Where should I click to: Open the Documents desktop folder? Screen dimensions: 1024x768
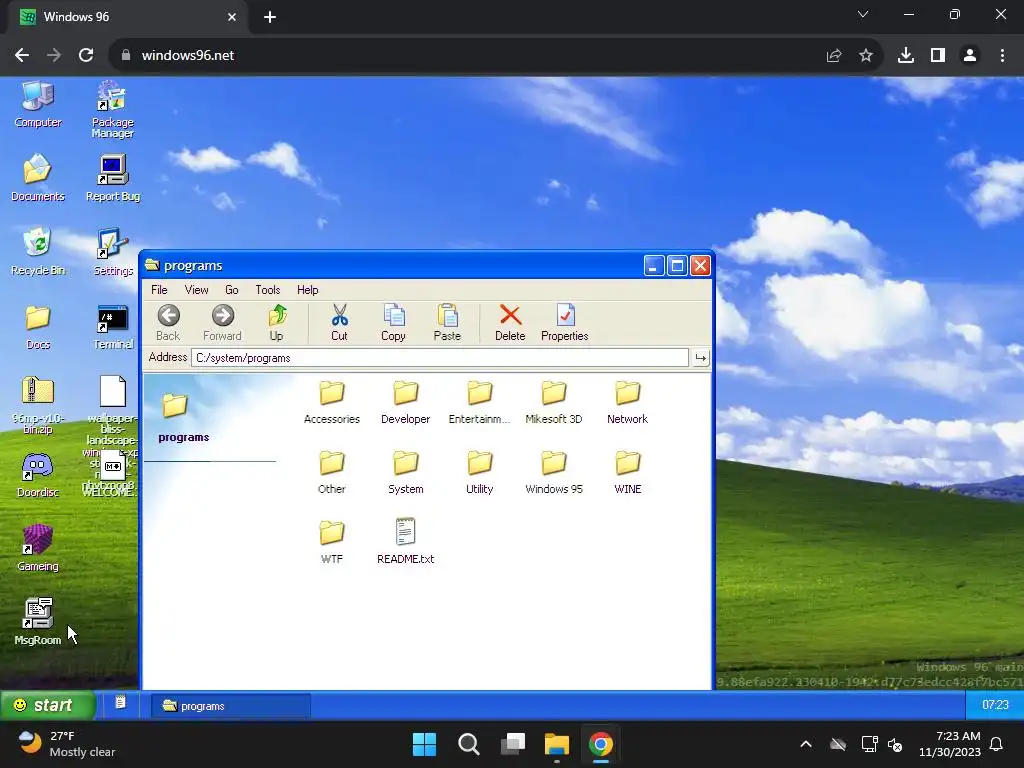[x=38, y=178]
